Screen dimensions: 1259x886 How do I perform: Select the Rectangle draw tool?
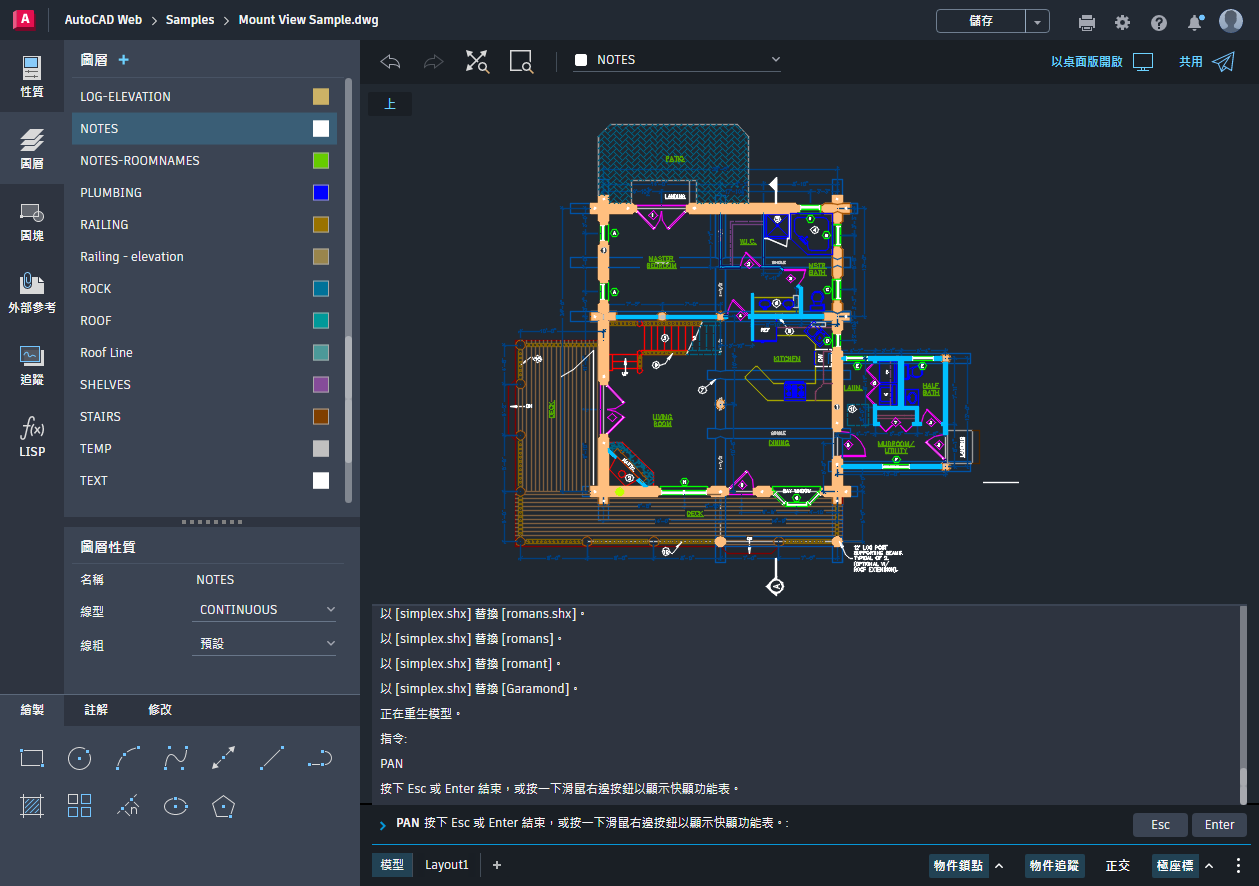(x=32, y=758)
